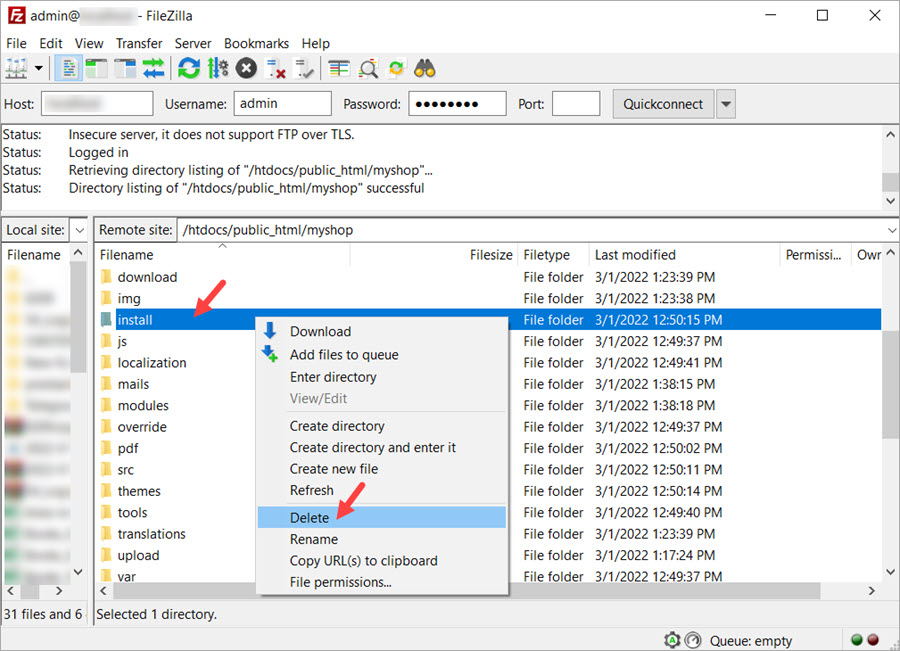The height and width of the screenshot is (651, 900).
Task: Choose Rename from the context menu
Action: [x=382, y=540]
